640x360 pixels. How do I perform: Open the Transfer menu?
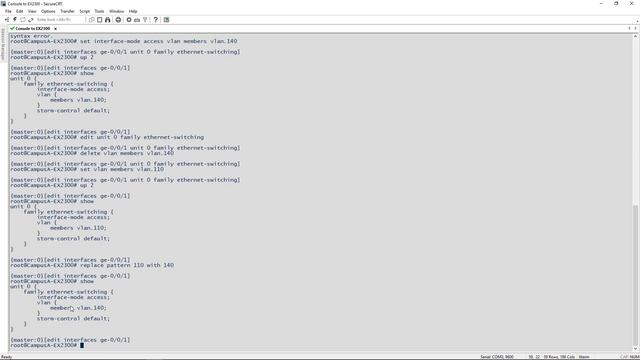[x=67, y=11]
